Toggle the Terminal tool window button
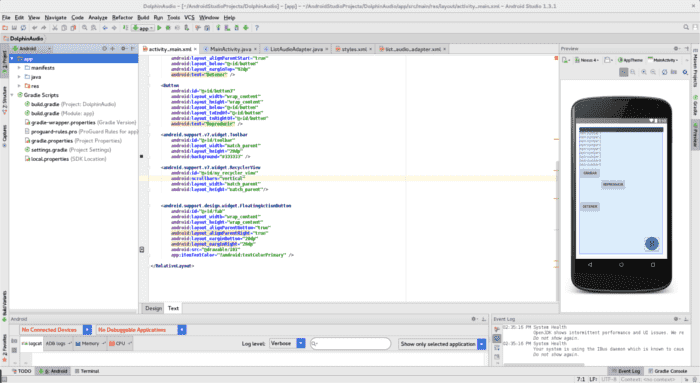Viewport: 700px width, 383px height. click(x=87, y=371)
